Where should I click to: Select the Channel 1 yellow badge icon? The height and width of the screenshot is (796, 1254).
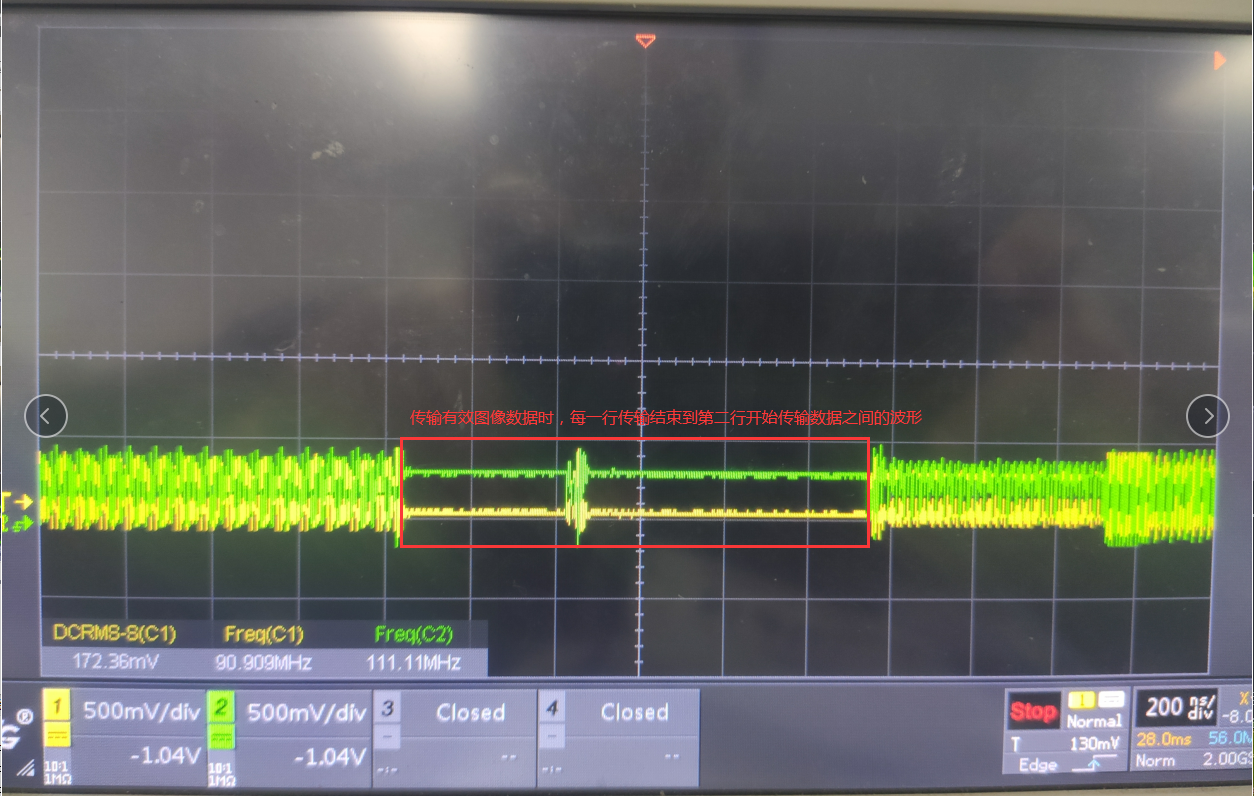point(55,704)
